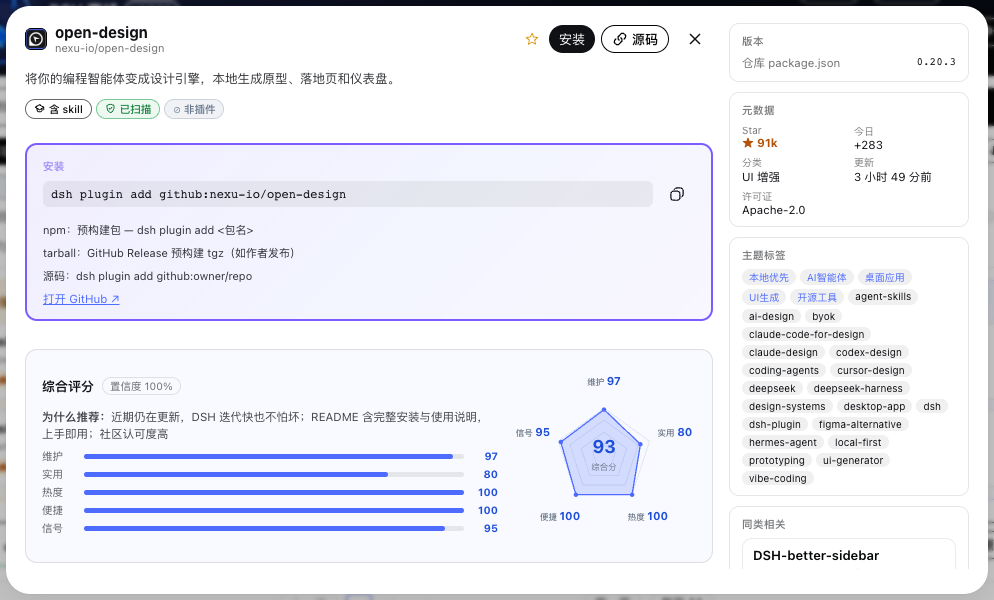Select the prototyping tag

777,460
